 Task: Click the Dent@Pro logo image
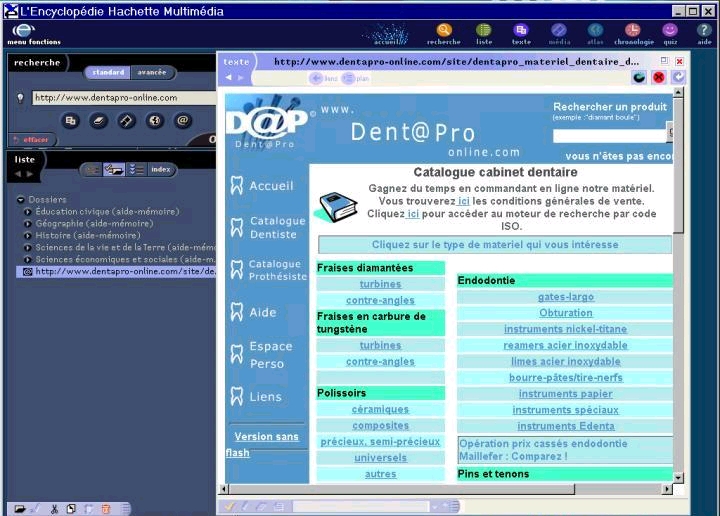pos(267,122)
